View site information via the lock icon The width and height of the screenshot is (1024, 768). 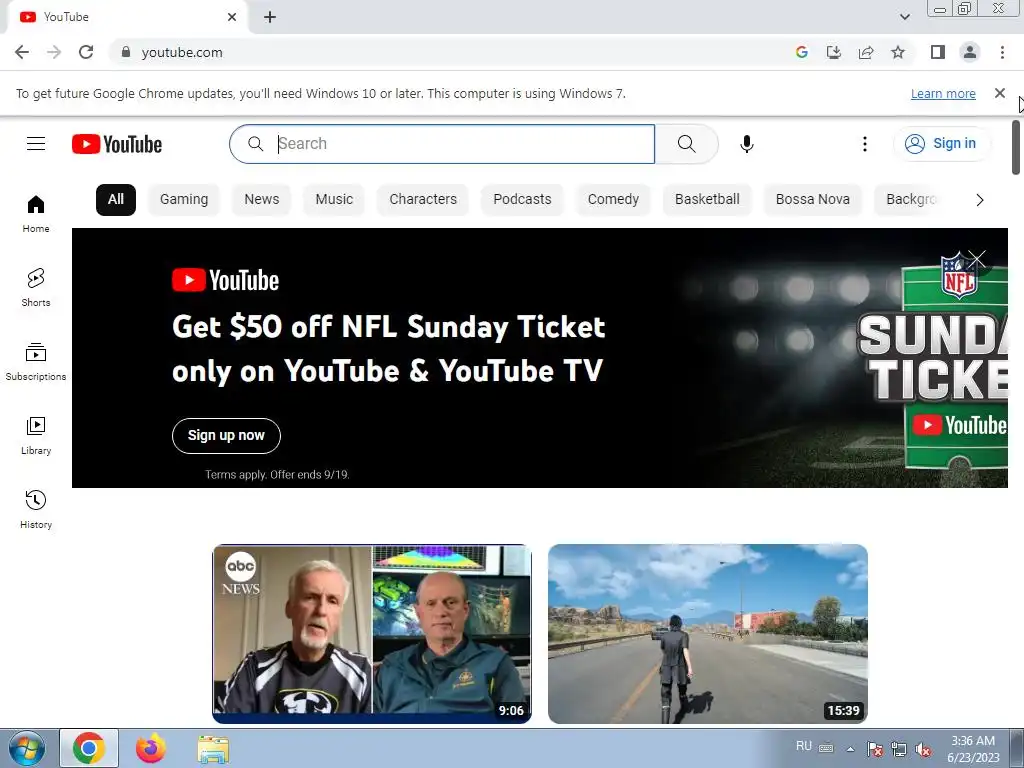125,52
